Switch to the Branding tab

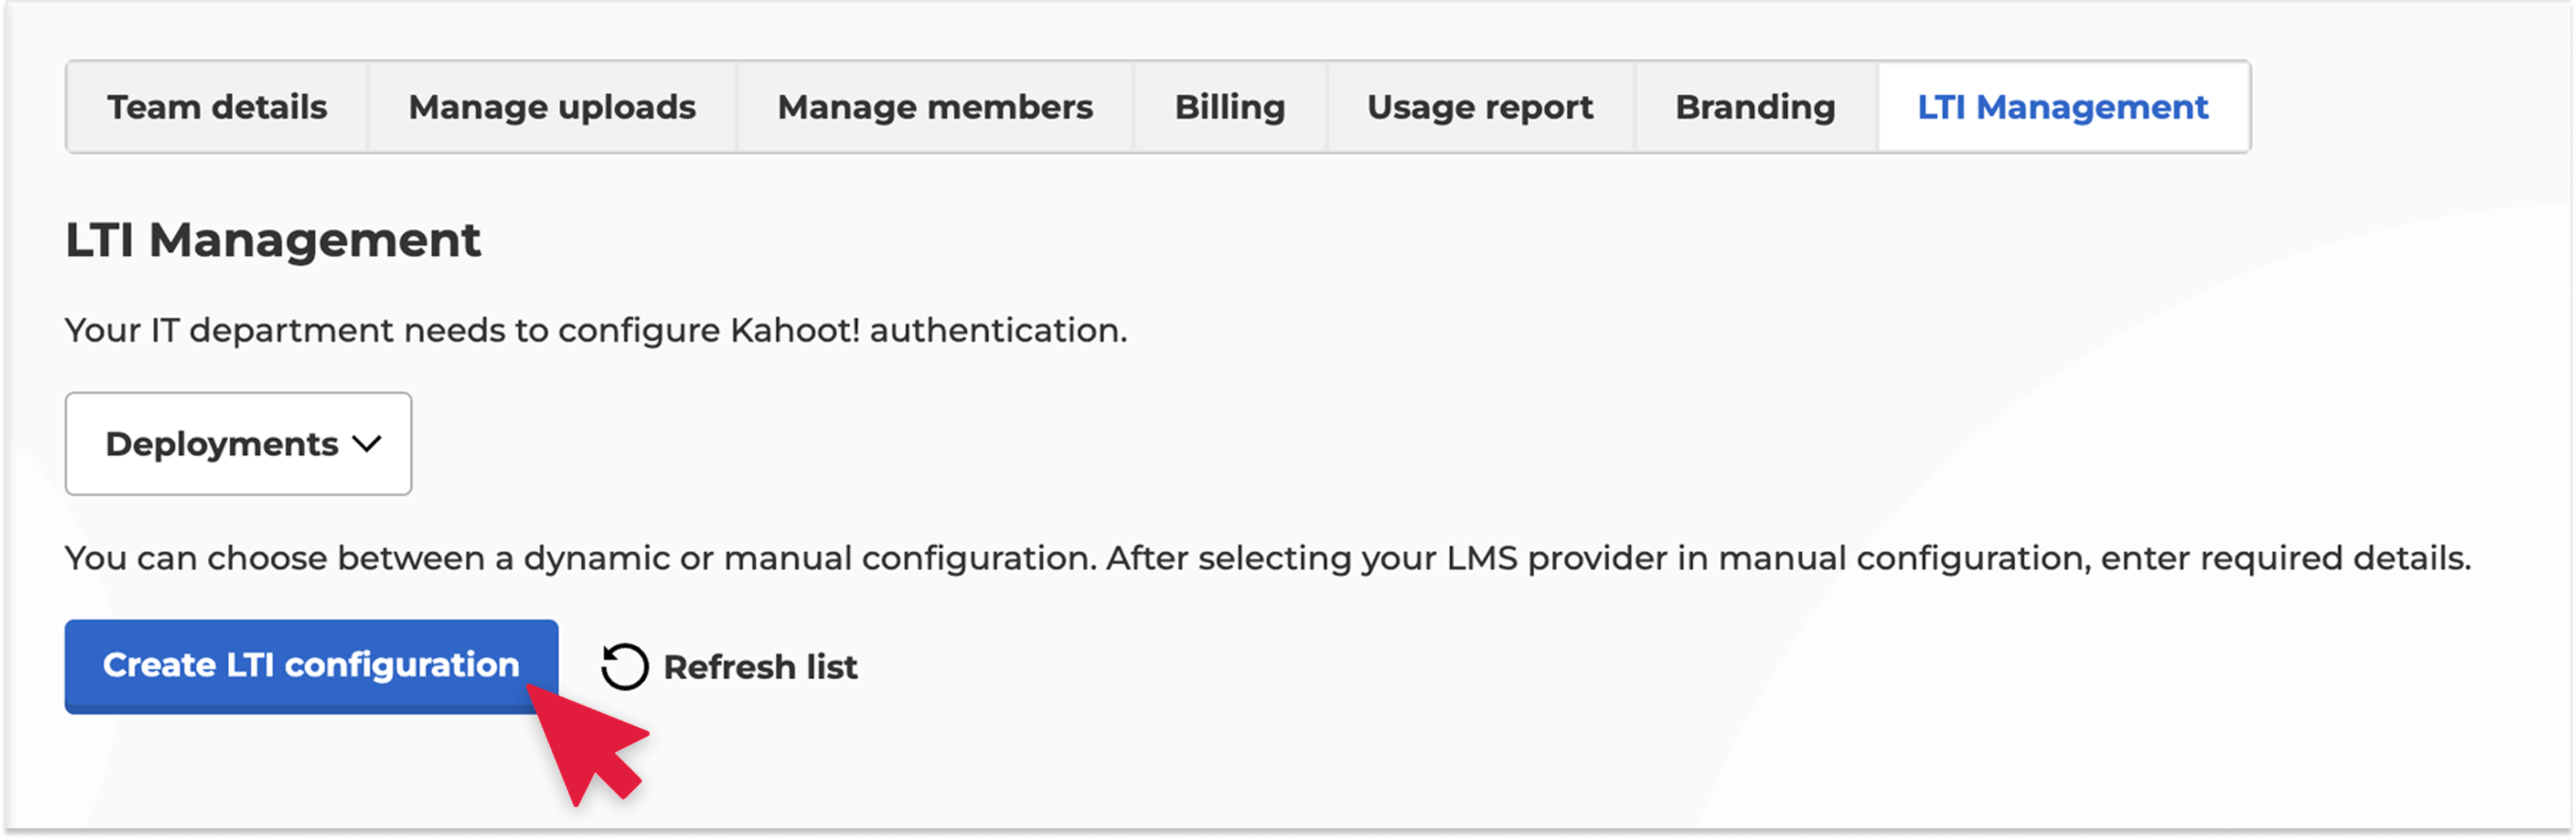click(x=1754, y=106)
